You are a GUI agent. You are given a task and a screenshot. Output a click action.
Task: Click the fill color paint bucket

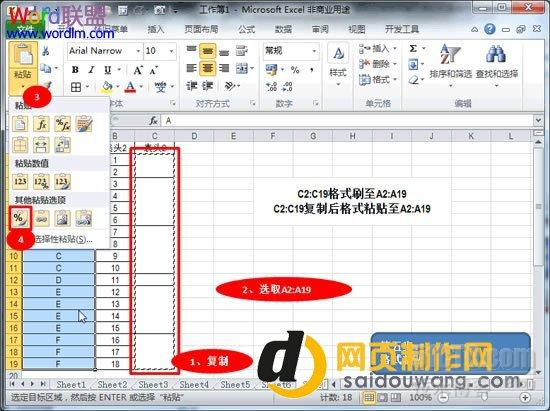pos(107,86)
